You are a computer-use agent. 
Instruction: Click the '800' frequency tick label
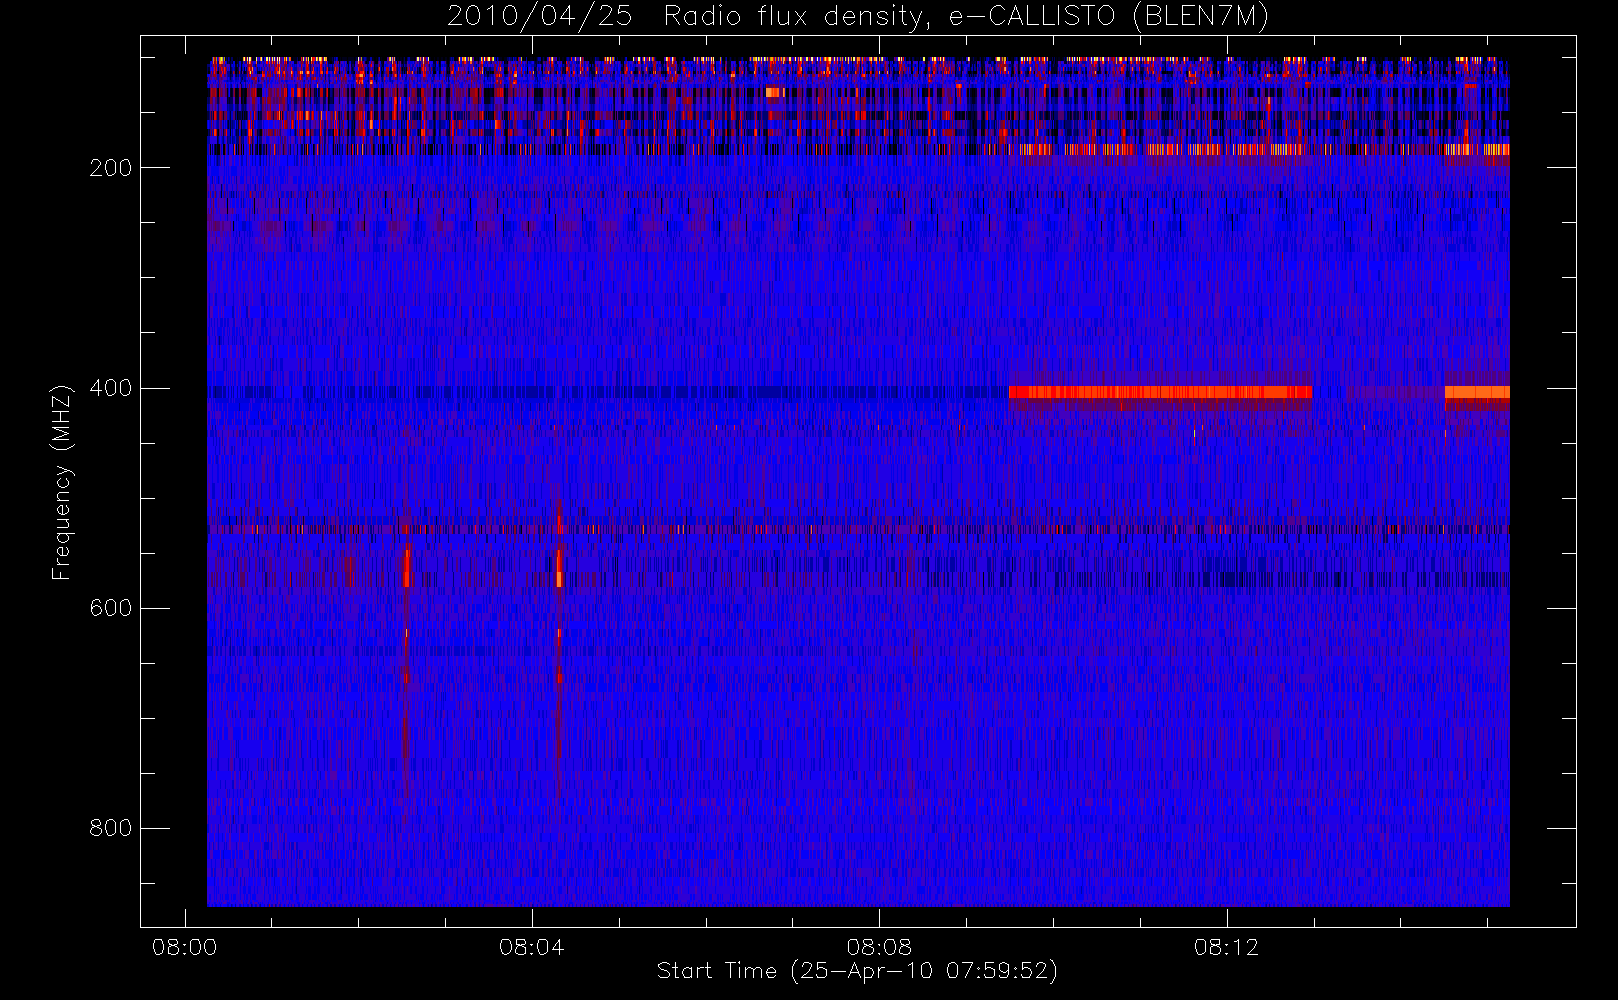(x=110, y=828)
